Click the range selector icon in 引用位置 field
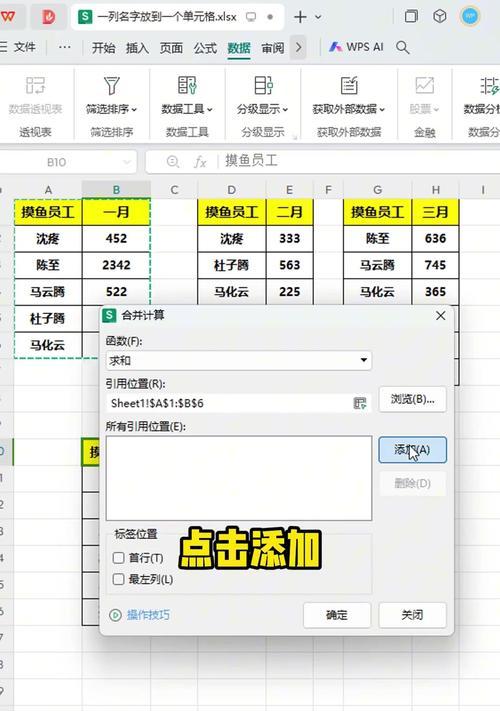 (359, 403)
